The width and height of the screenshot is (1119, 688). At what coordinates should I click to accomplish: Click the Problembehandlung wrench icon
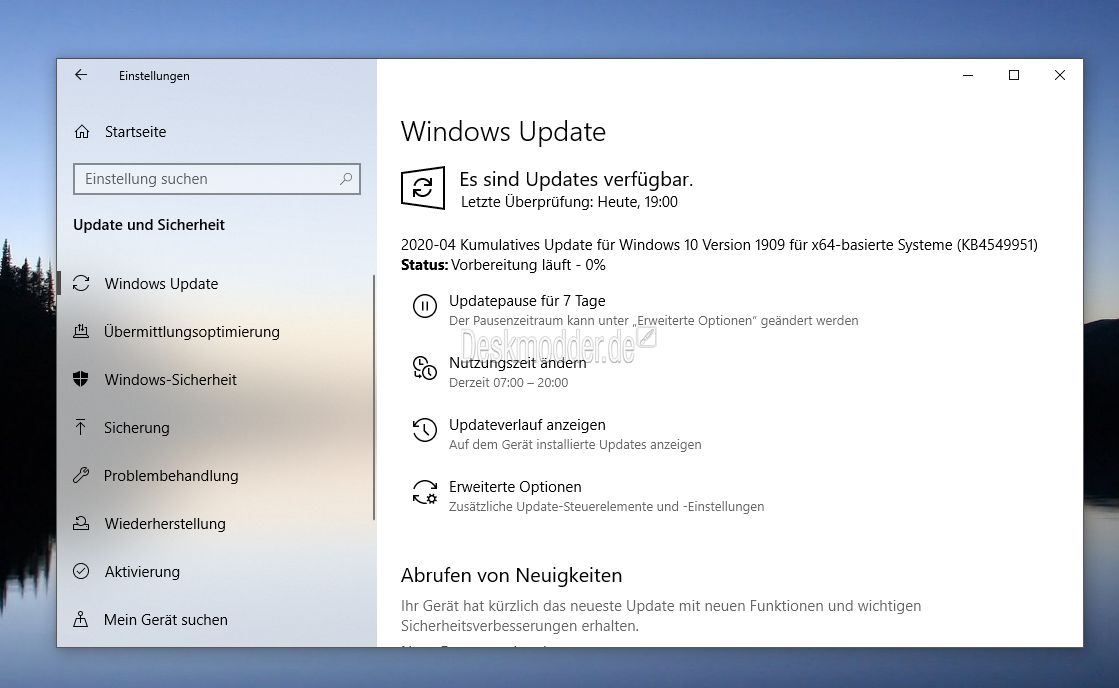(x=81, y=475)
